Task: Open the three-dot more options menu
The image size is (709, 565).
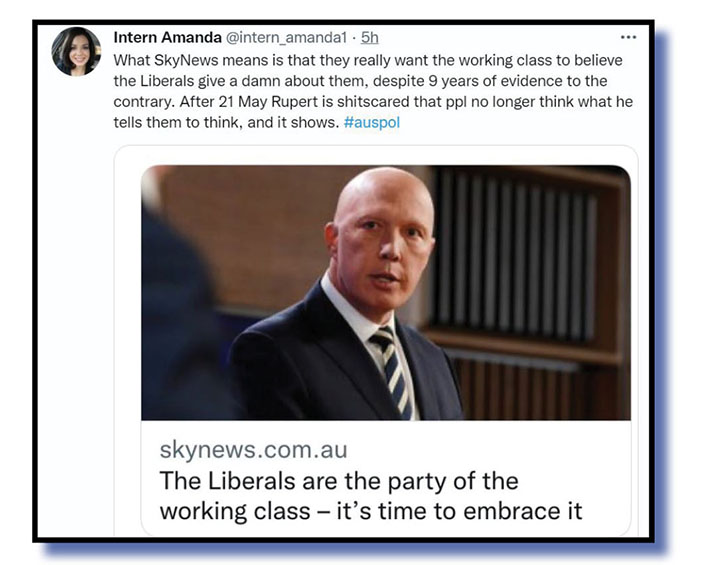Action: pyautogui.click(x=628, y=37)
